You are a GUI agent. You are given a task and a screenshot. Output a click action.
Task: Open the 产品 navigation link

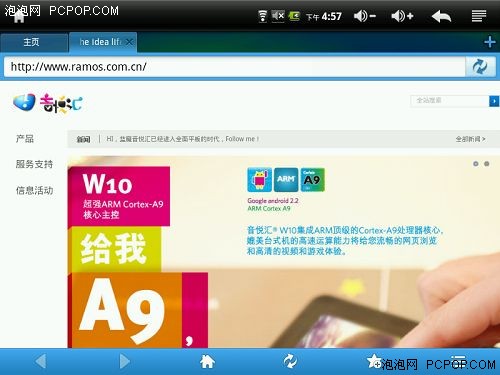pos(25,139)
